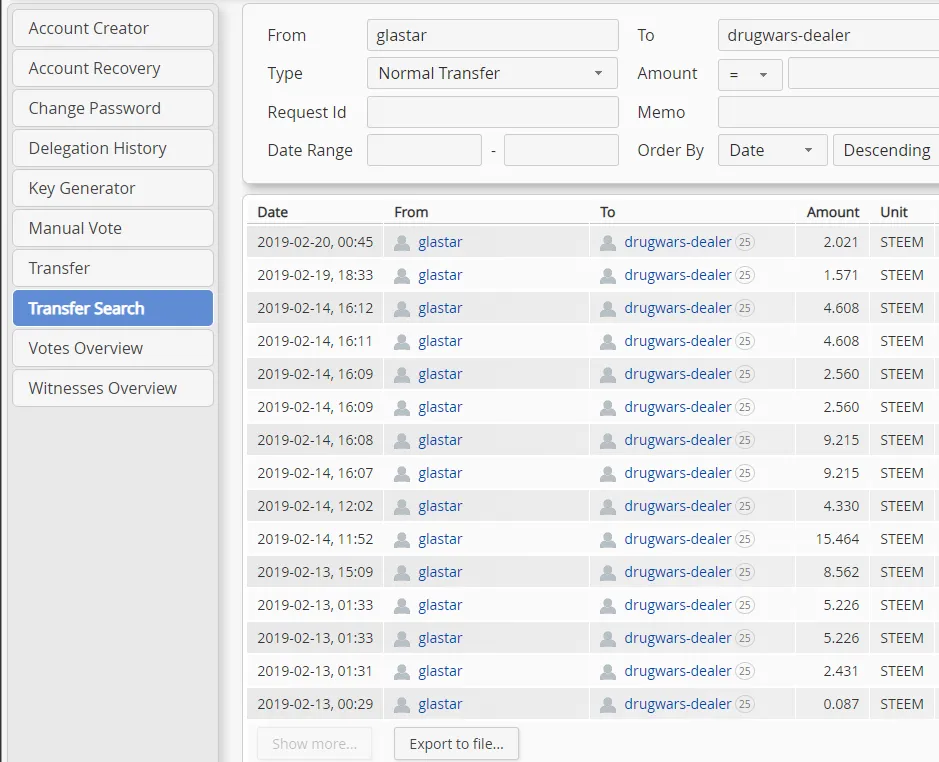939x762 pixels.
Task: Click reputation badge 25 in 2019-02-14, 16:12 row
Action: (x=744, y=308)
